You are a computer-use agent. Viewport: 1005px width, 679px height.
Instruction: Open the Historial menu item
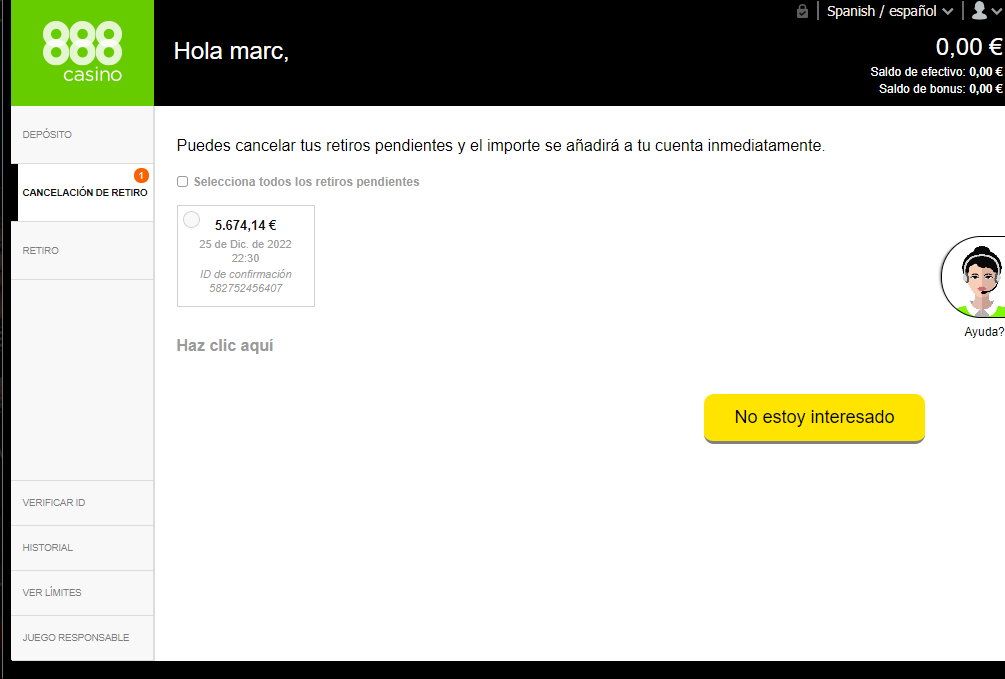(x=48, y=548)
